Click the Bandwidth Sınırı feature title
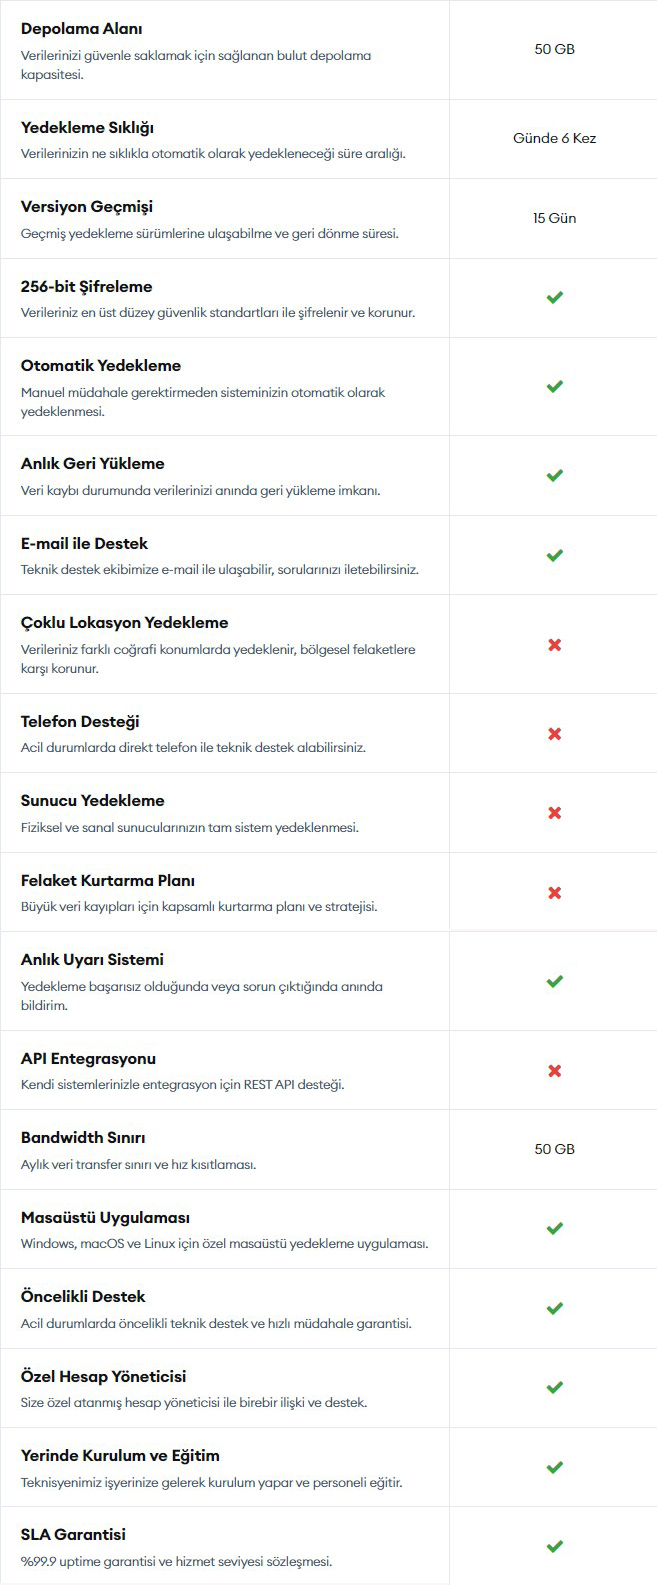 click(x=83, y=1137)
